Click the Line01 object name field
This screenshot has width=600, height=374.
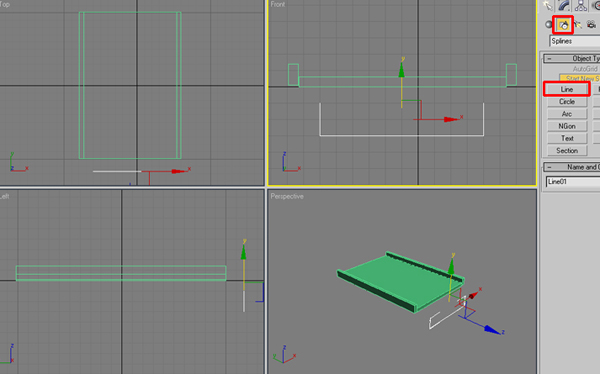(573, 181)
